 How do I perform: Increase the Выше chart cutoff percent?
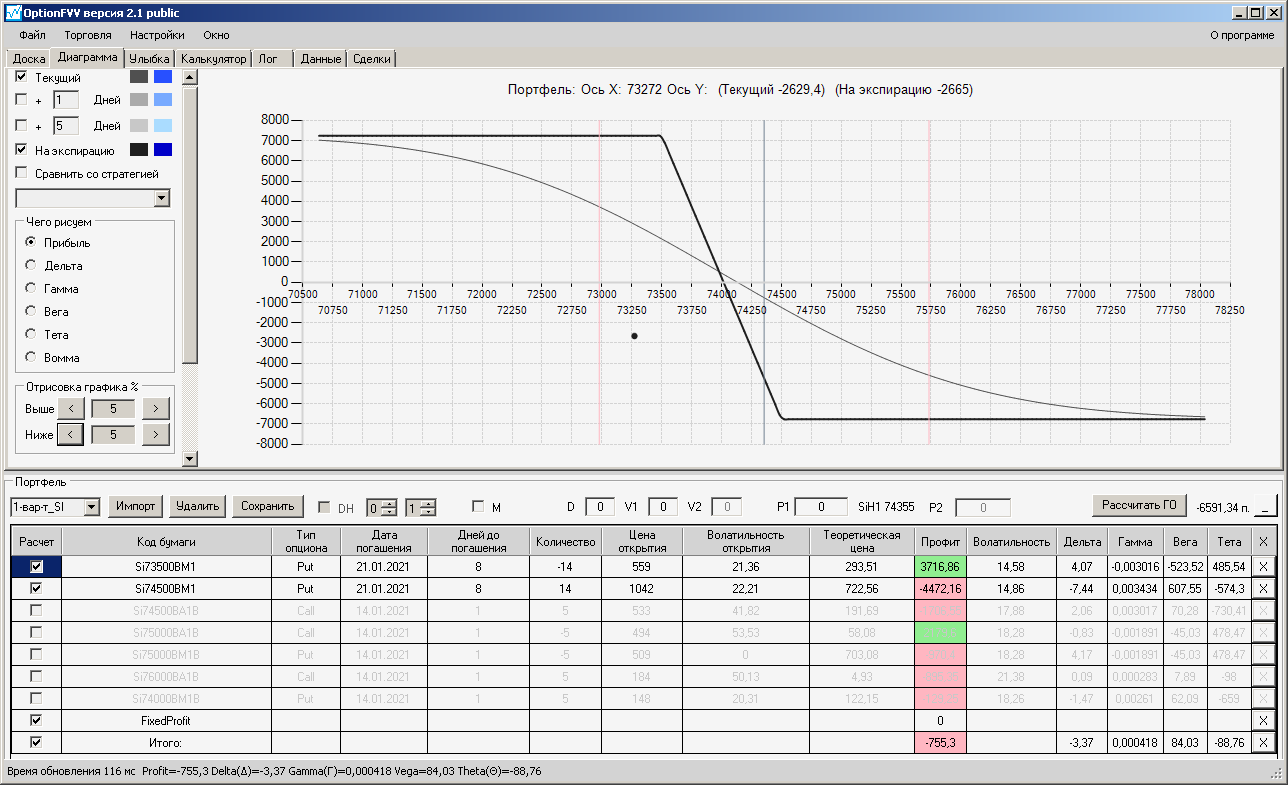pyautogui.click(x=156, y=409)
